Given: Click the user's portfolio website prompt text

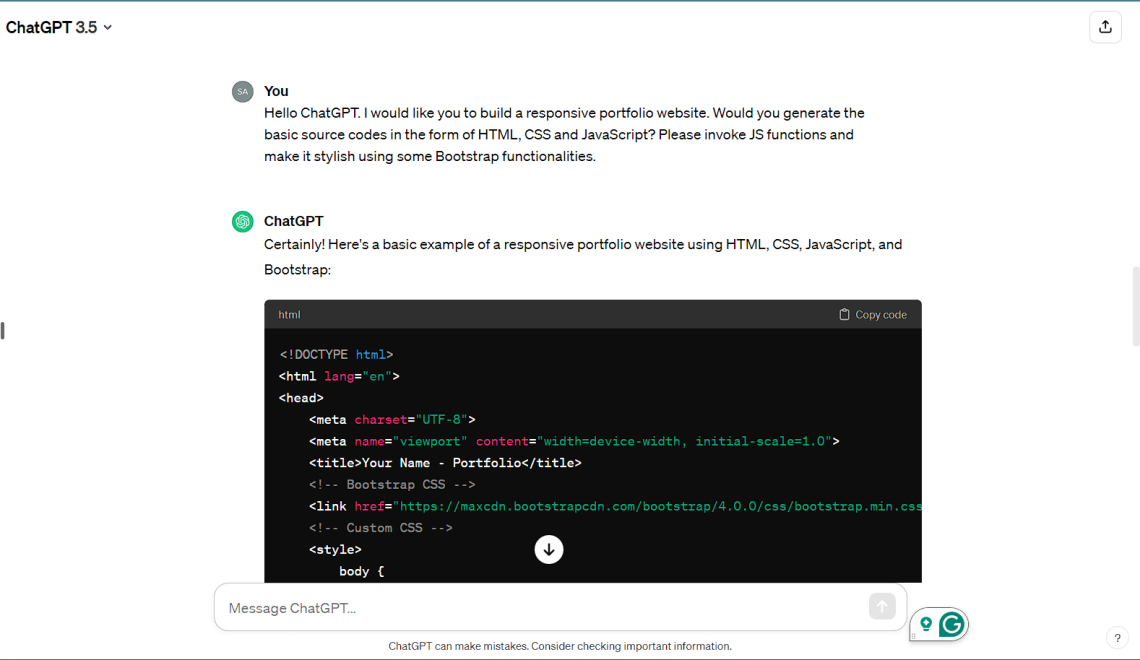Looking at the screenshot, I should (x=563, y=134).
